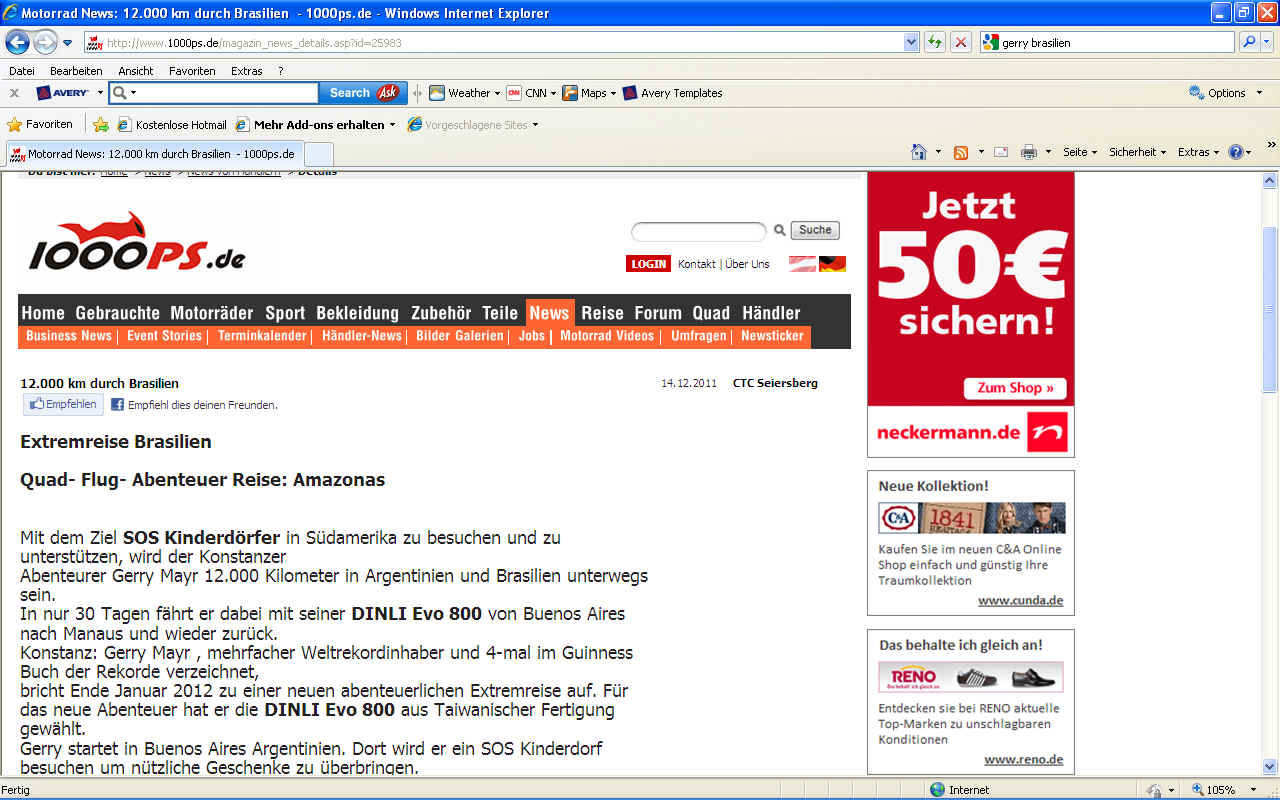The width and height of the screenshot is (1280, 800).
Task: Click the Home icon in command bar
Action: (919, 152)
